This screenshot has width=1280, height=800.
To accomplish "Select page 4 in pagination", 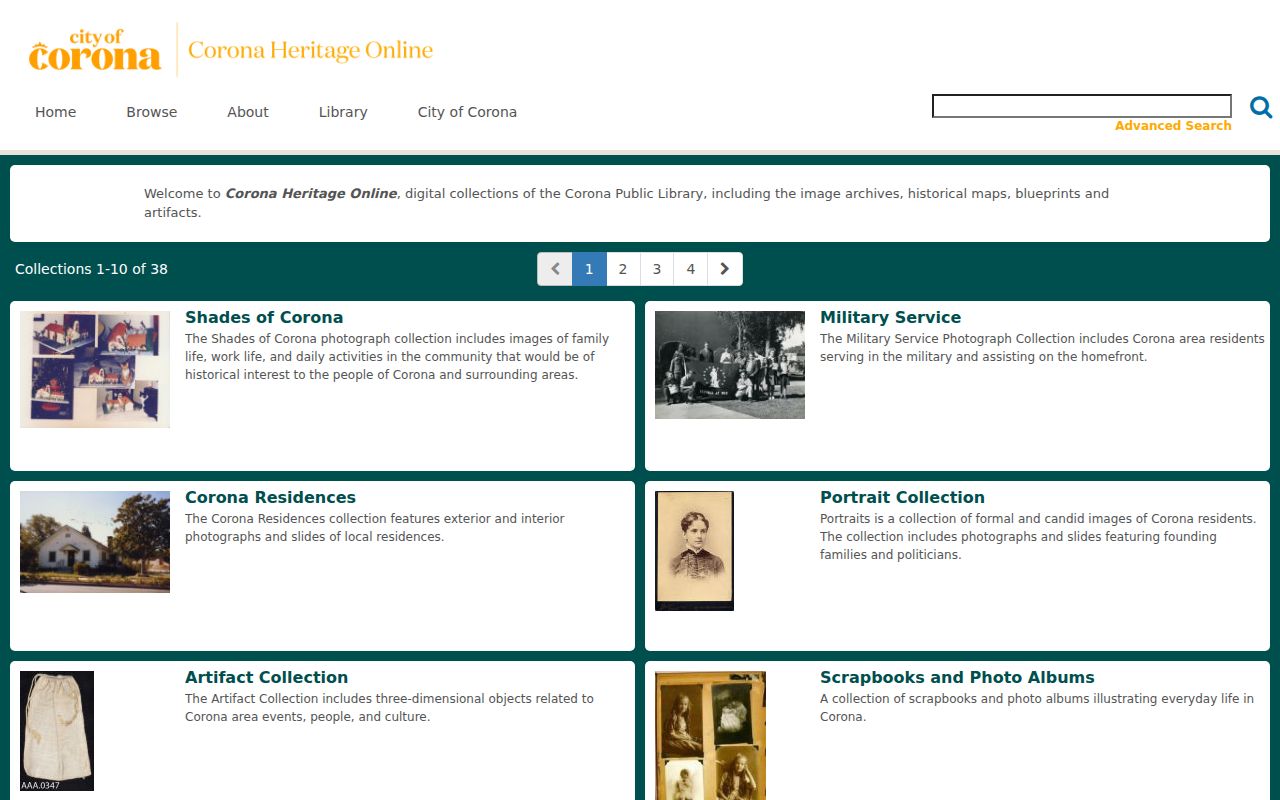I will 691,269.
